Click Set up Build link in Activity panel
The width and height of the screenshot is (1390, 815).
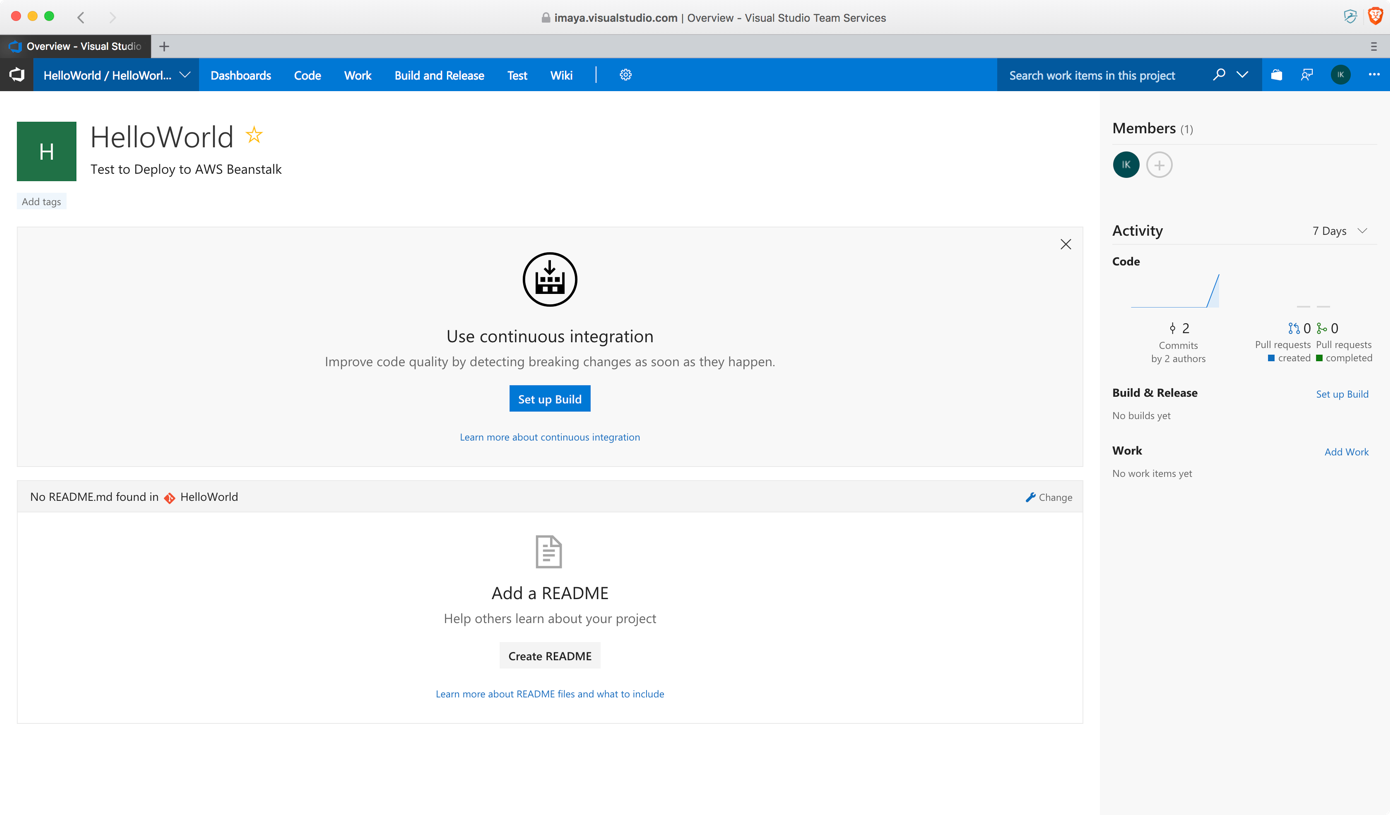coord(1342,394)
